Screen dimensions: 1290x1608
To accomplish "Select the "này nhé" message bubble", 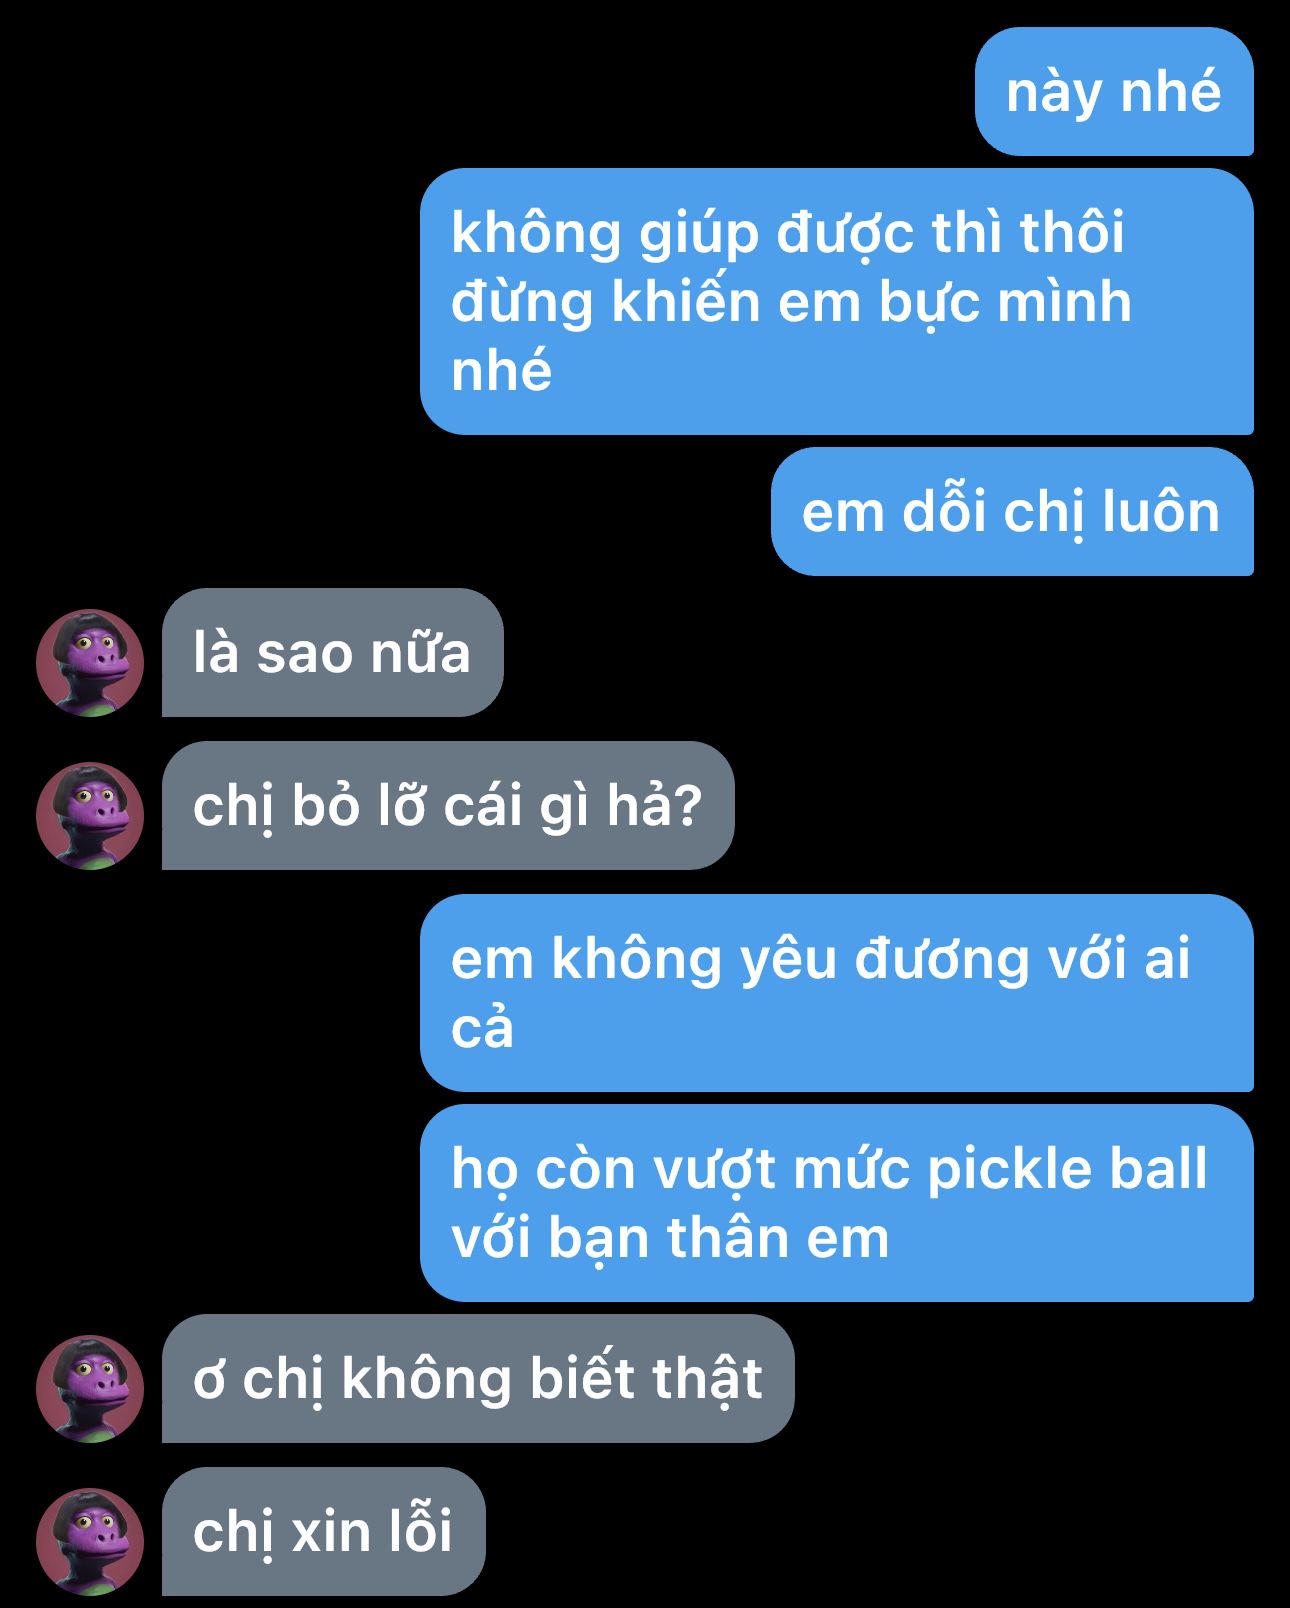I will (1114, 92).
